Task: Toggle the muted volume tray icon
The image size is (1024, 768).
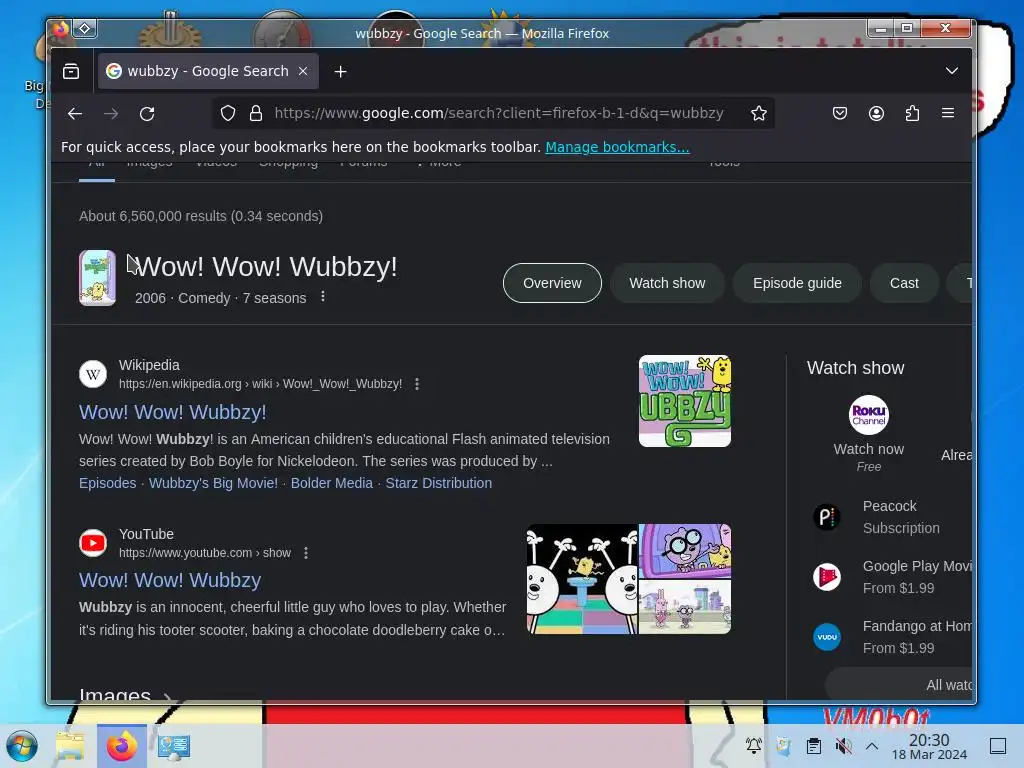Action: [843, 746]
